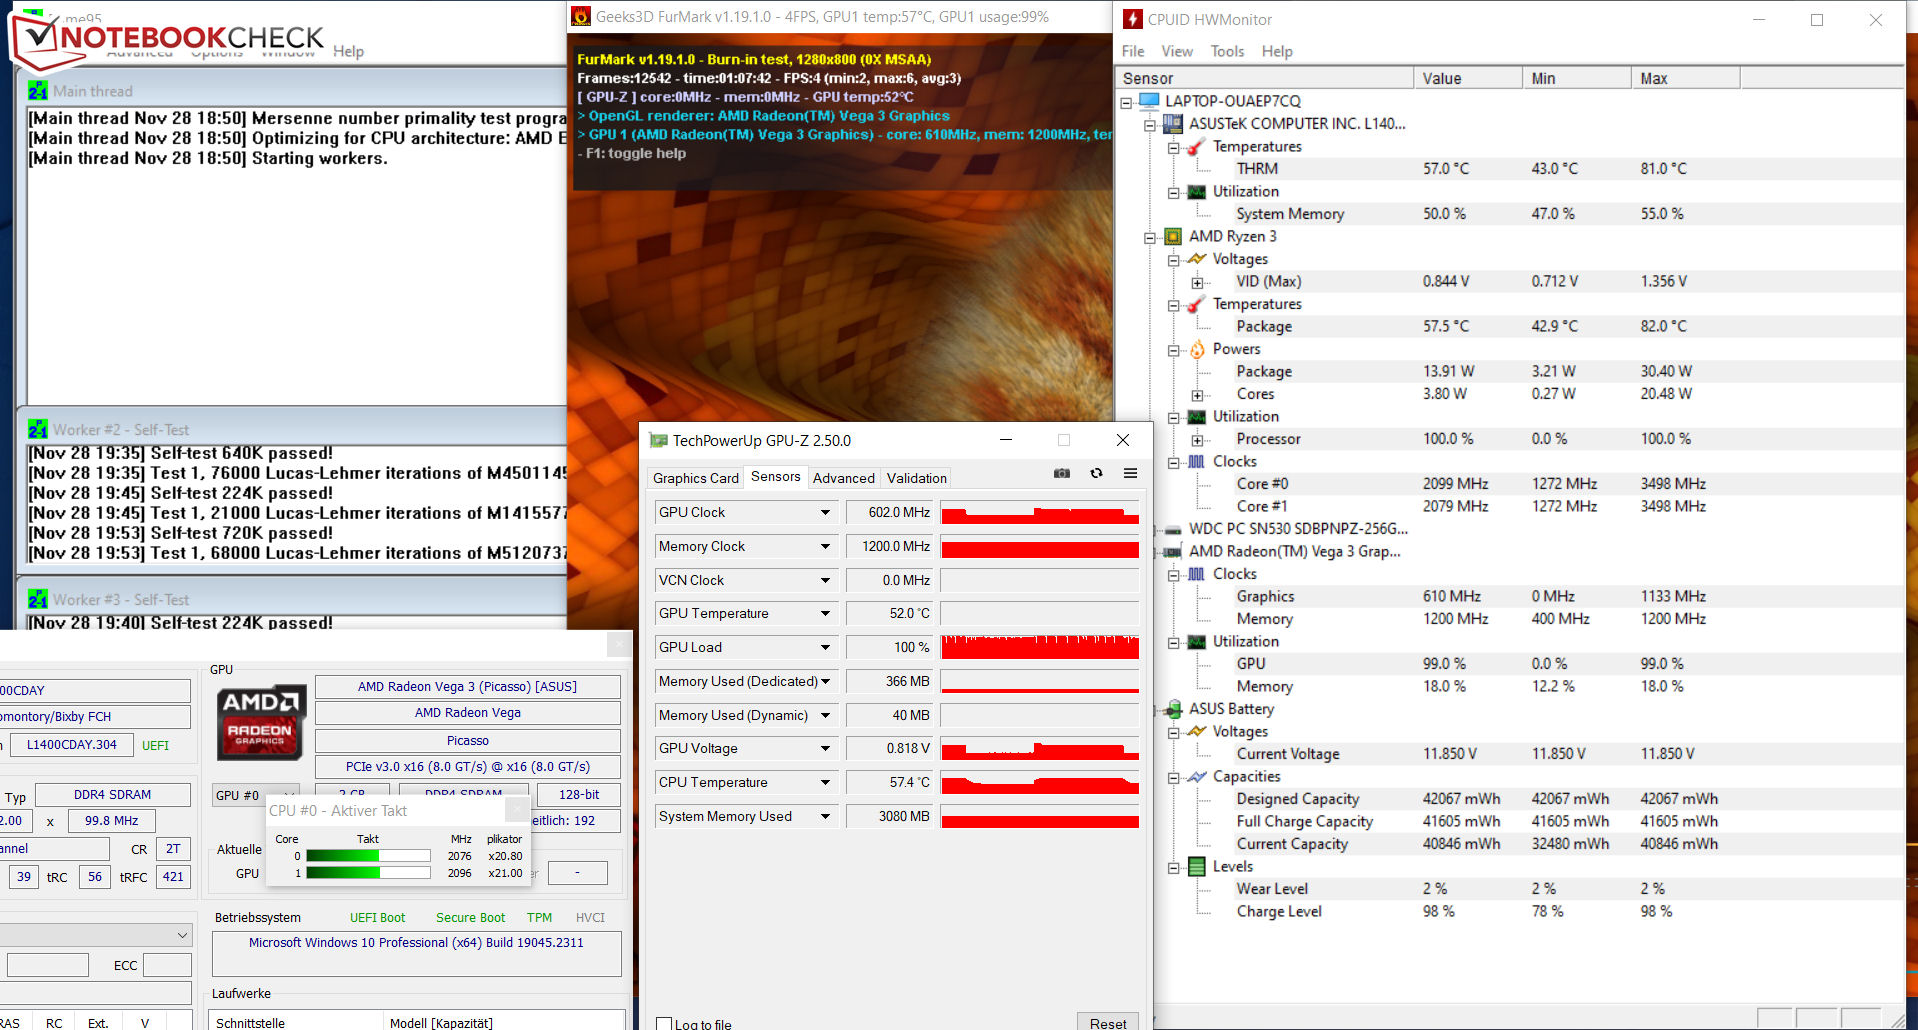Click the GPU-Z screenshot camera icon
This screenshot has width=1918, height=1030.
(1062, 474)
